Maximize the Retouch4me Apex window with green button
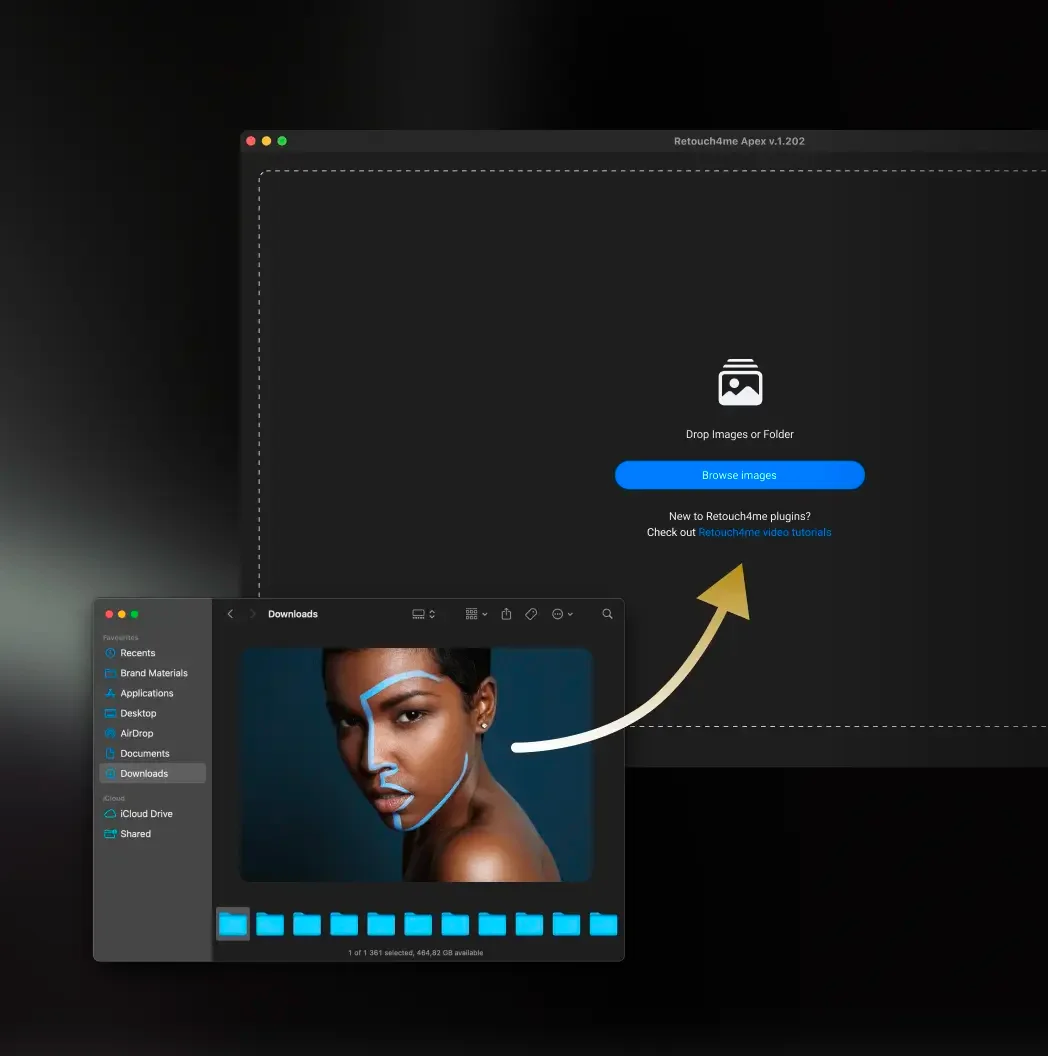The width and height of the screenshot is (1048, 1056). [x=282, y=141]
